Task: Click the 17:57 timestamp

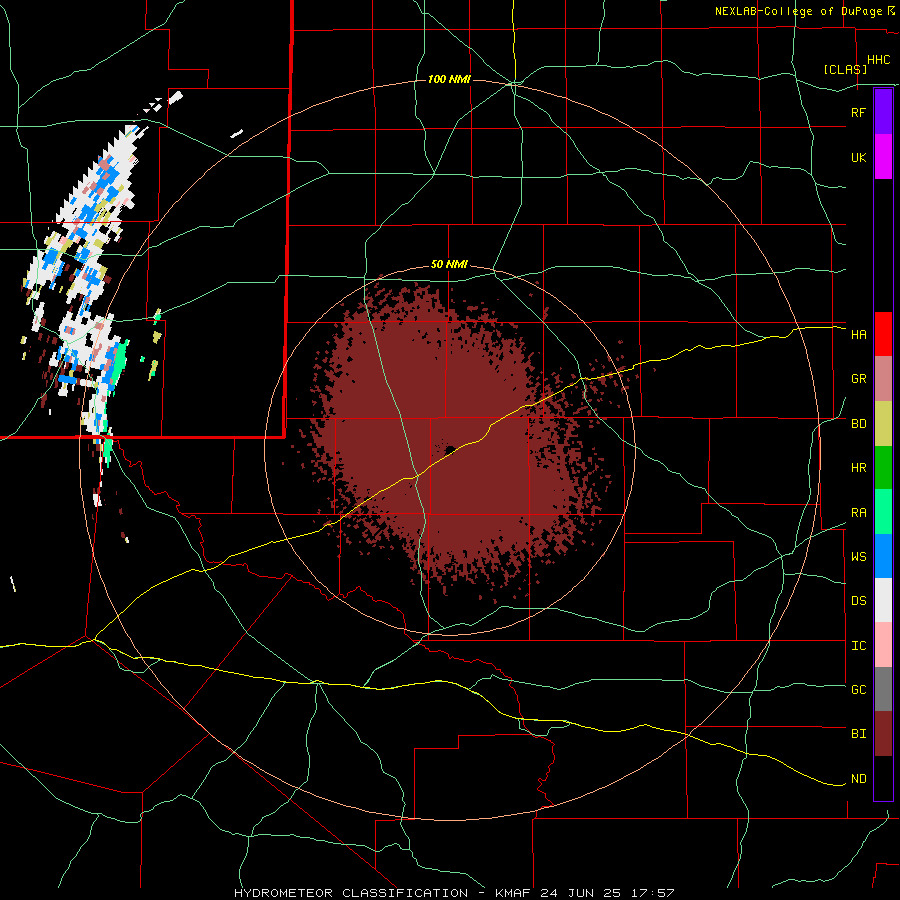Action: [x=655, y=893]
